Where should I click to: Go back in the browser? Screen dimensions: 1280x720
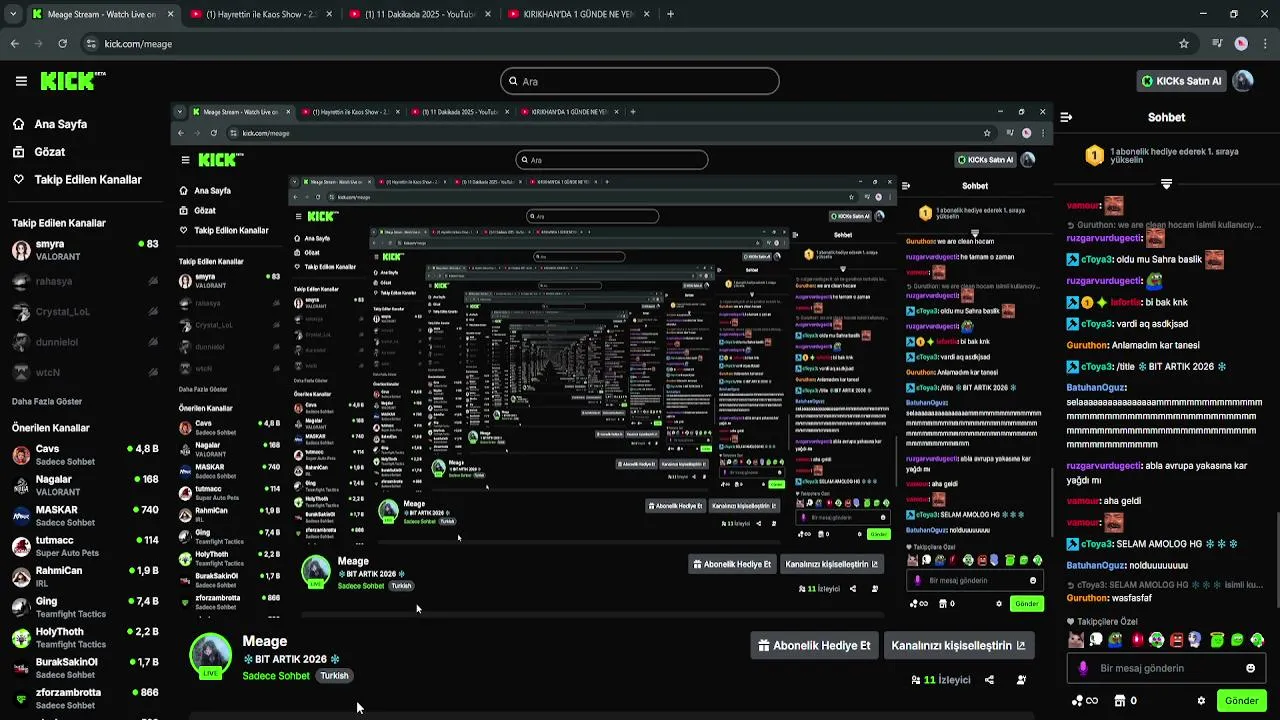(x=15, y=44)
